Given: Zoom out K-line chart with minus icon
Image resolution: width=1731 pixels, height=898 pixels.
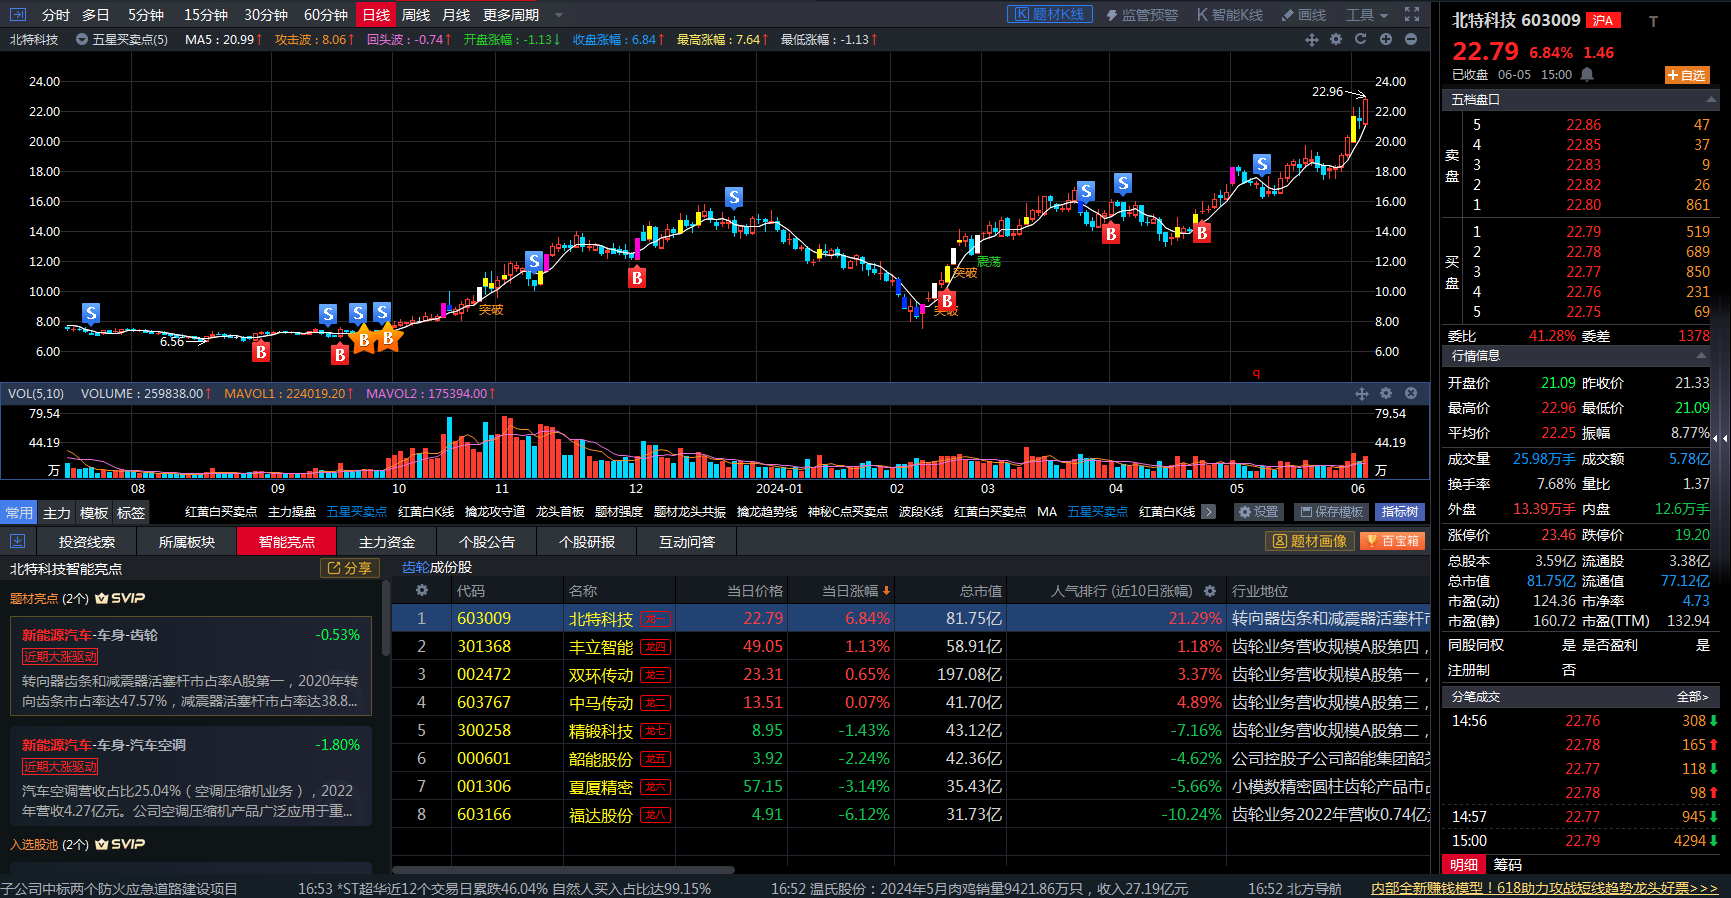Looking at the screenshot, I should [x=1411, y=39].
